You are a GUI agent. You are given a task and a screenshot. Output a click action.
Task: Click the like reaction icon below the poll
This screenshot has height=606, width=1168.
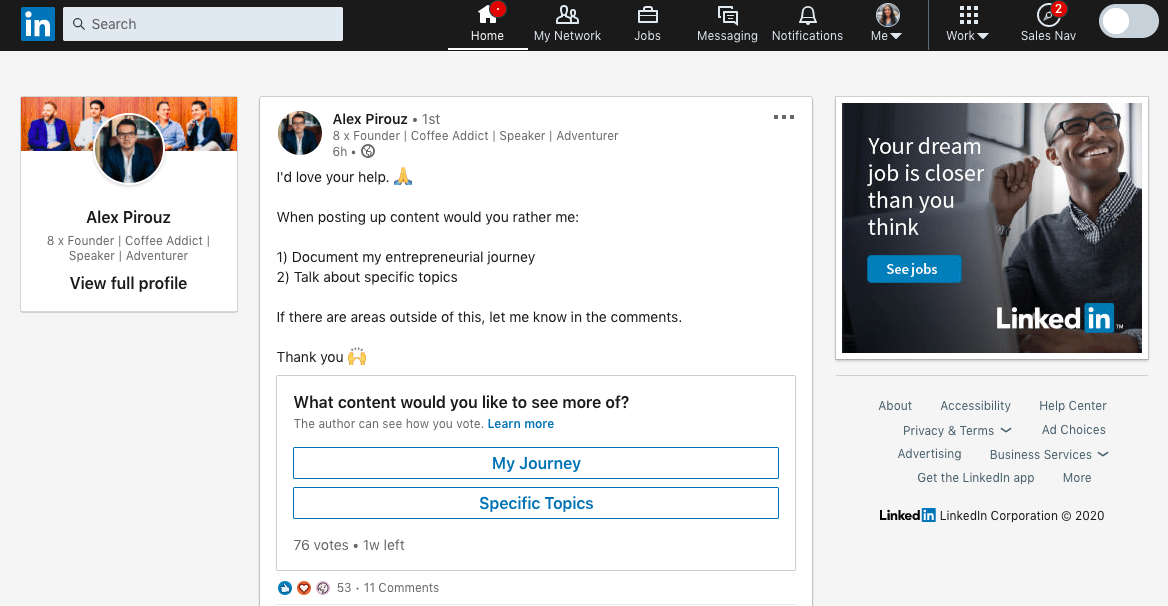tap(285, 588)
